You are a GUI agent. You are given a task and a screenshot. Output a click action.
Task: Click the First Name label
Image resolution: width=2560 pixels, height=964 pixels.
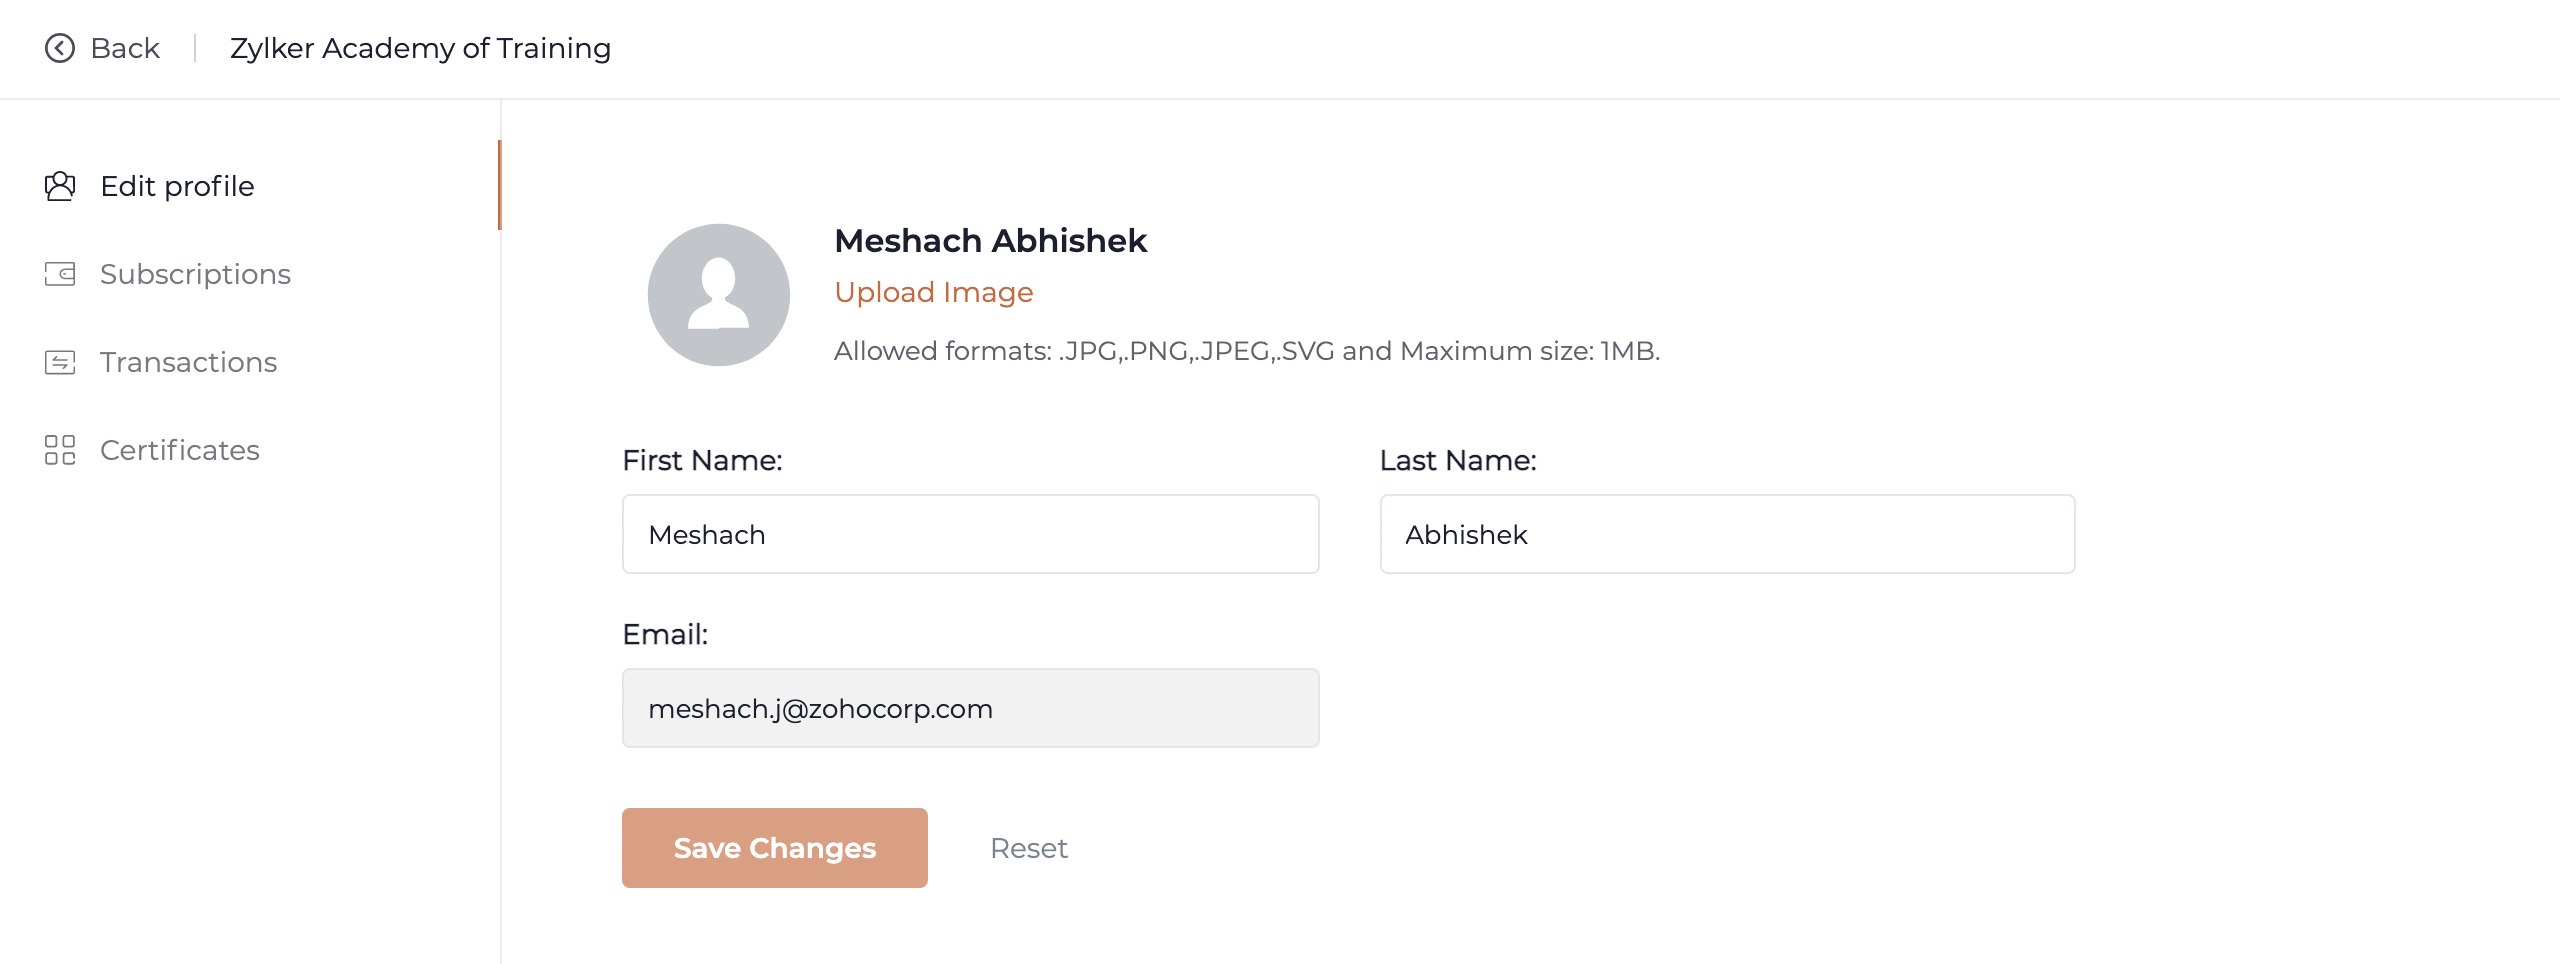(x=702, y=460)
